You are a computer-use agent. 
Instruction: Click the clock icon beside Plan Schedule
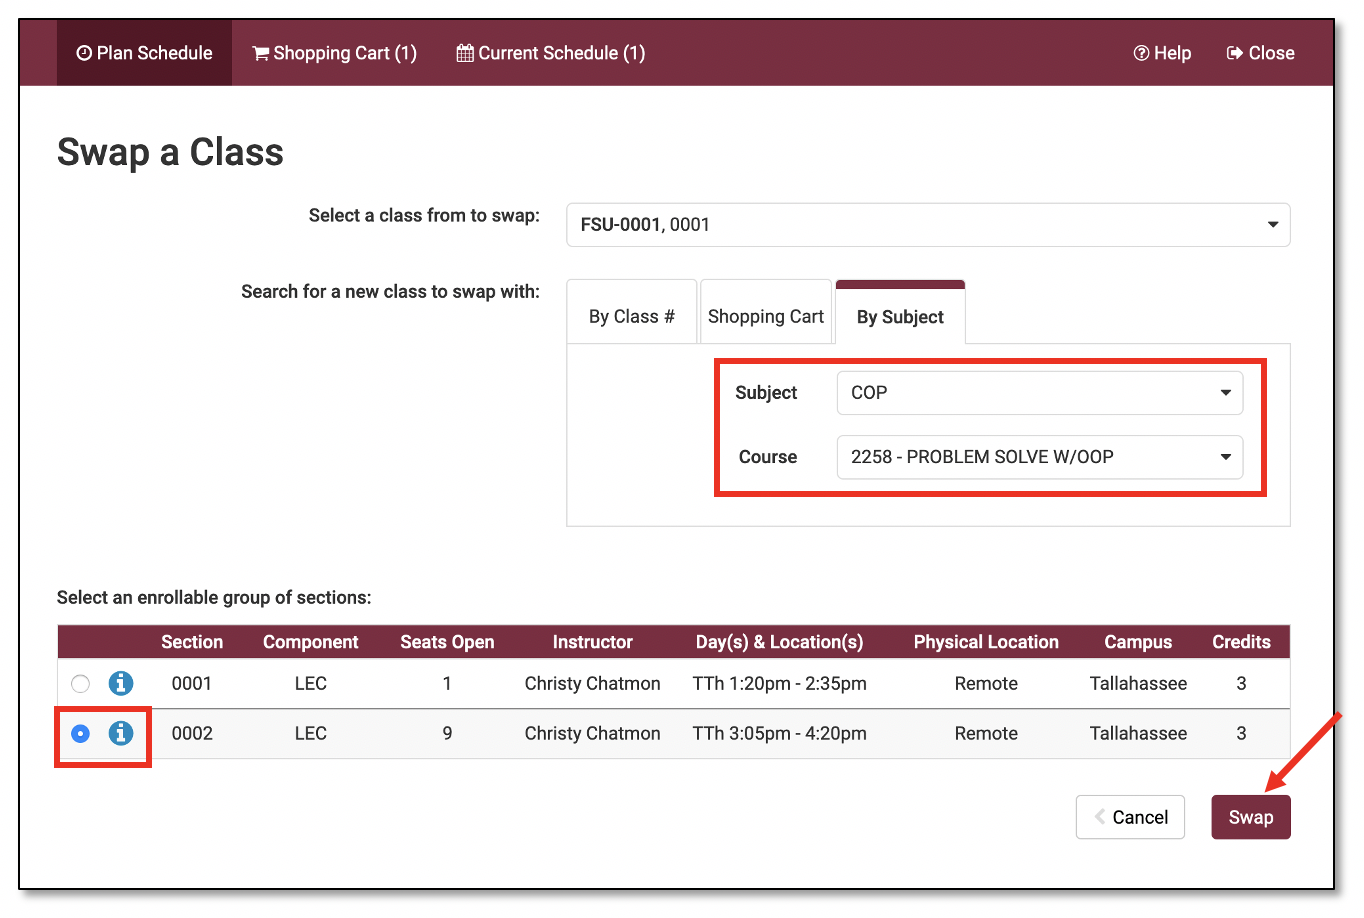click(x=84, y=53)
